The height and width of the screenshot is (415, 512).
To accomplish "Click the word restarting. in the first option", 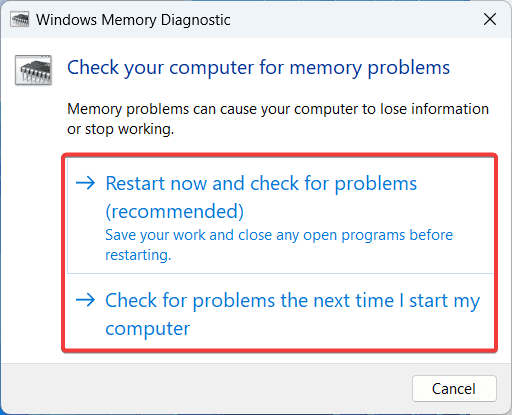I will (138, 255).
